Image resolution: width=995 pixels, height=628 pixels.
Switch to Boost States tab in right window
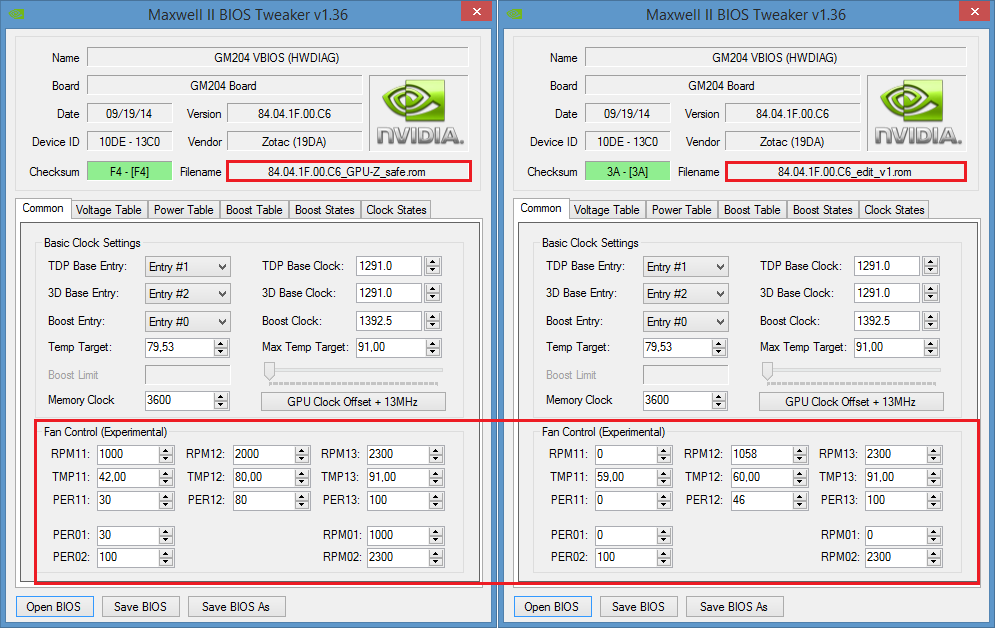822,210
